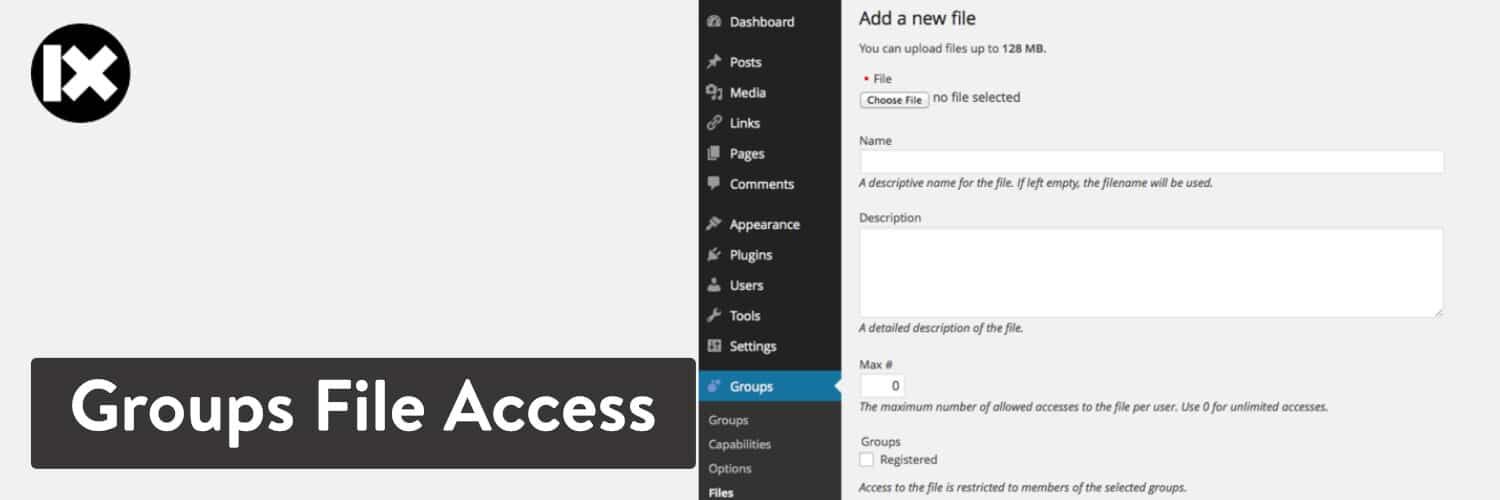This screenshot has height=500, width=1500.
Task: Click the Appearance paintbrush icon
Action: pos(714,224)
